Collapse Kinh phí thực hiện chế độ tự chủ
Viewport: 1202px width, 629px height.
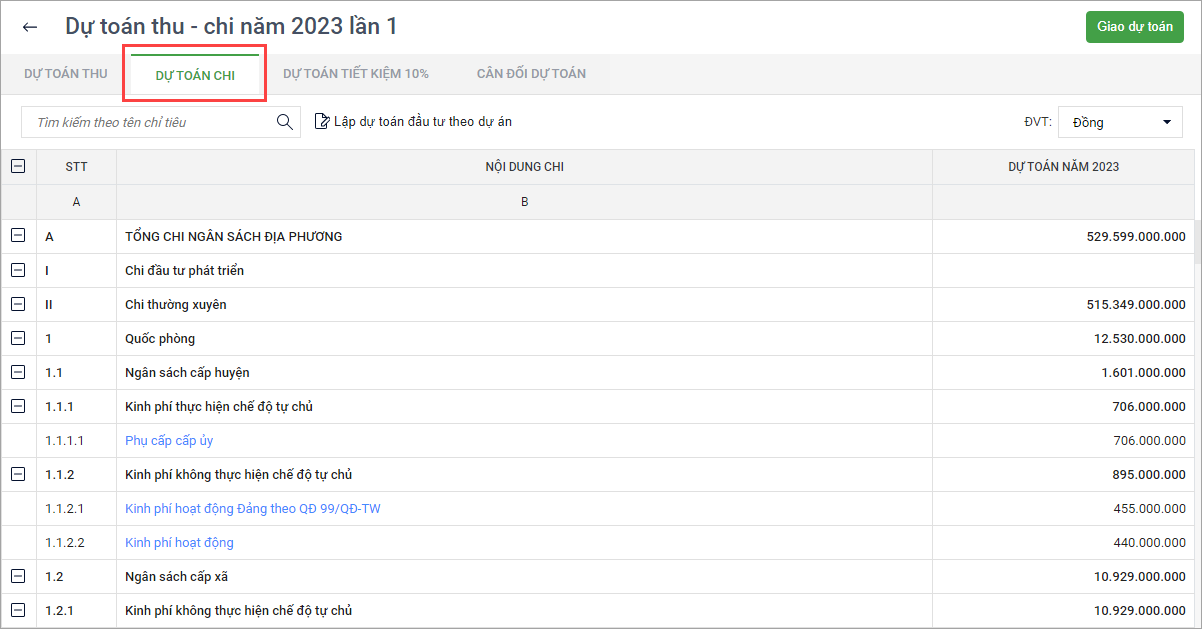[18, 406]
